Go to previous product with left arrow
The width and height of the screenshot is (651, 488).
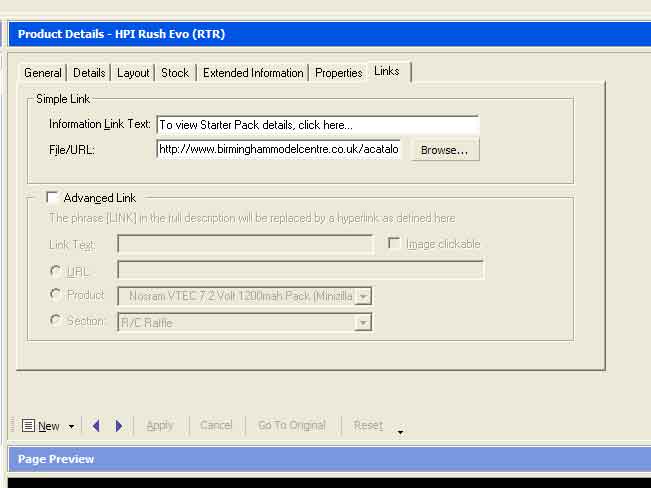tap(96, 426)
